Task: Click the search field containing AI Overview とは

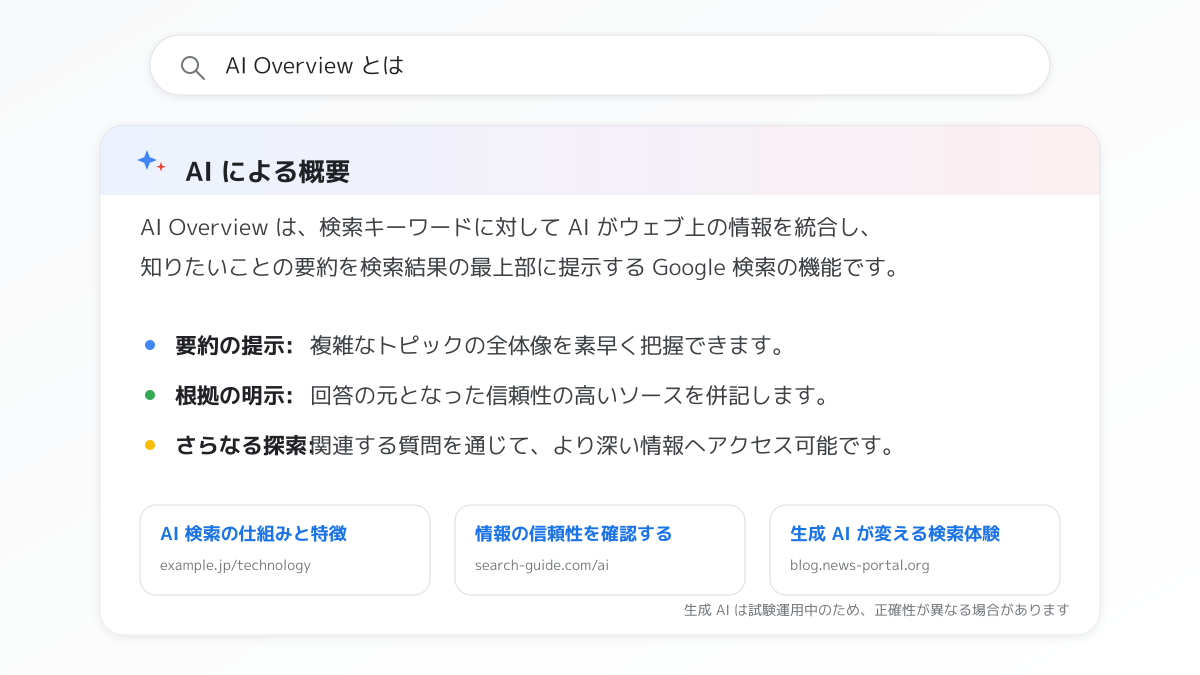Action: click(600, 66)
